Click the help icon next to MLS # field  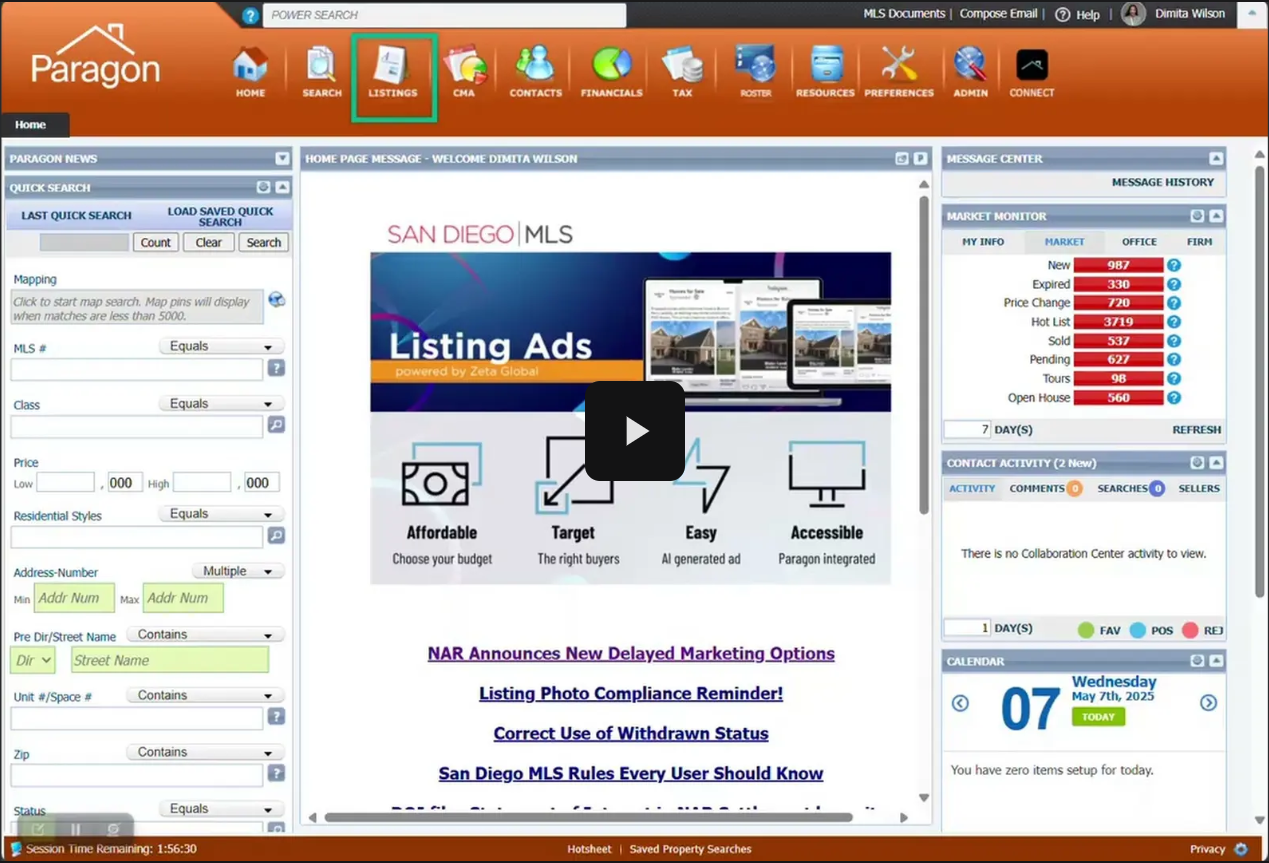pyautogui.click(x=277, y=368)
